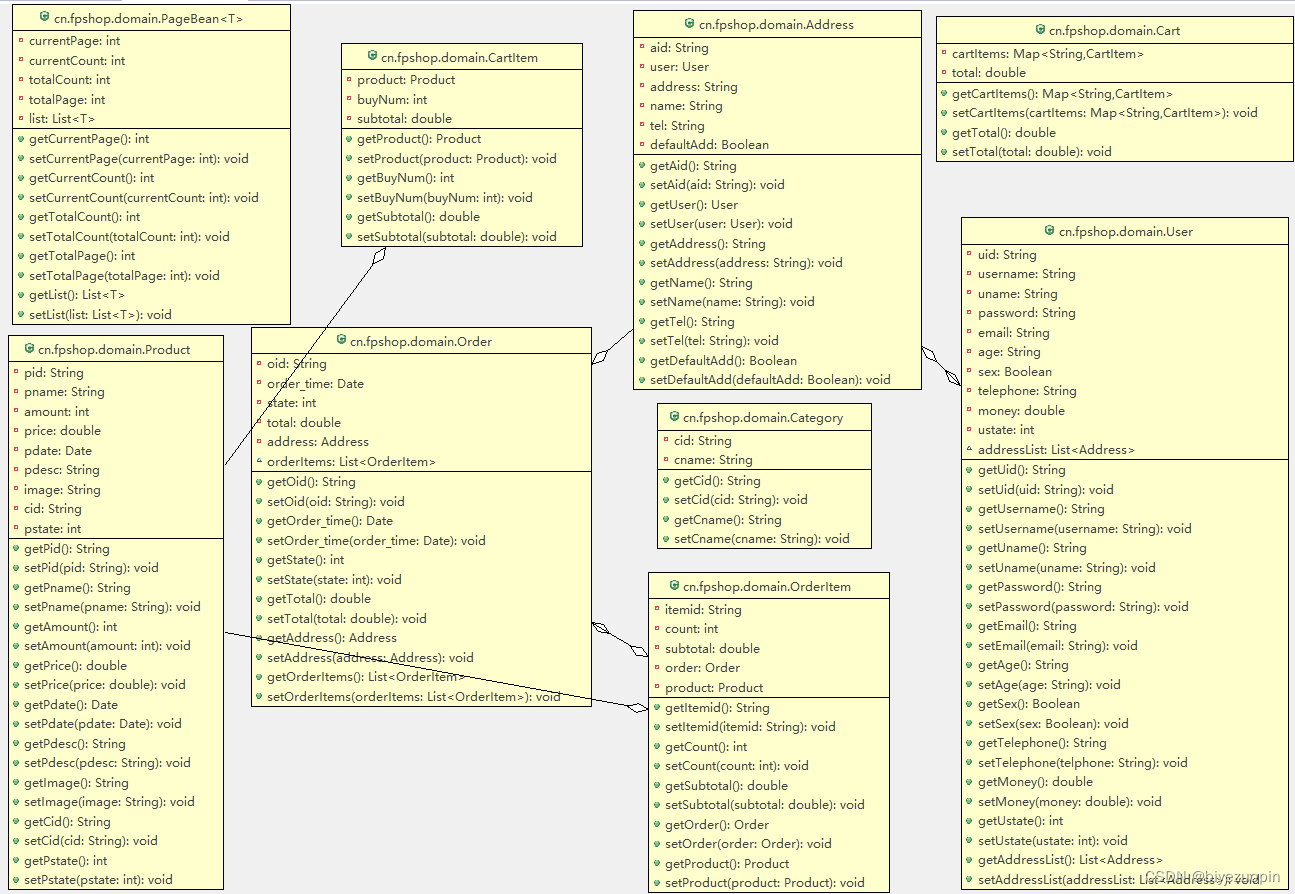This screenshot has height=894, width=1295.
Task: Select setSubtotal(subtotal: double): void in CartItem
Action: point(457,236)
